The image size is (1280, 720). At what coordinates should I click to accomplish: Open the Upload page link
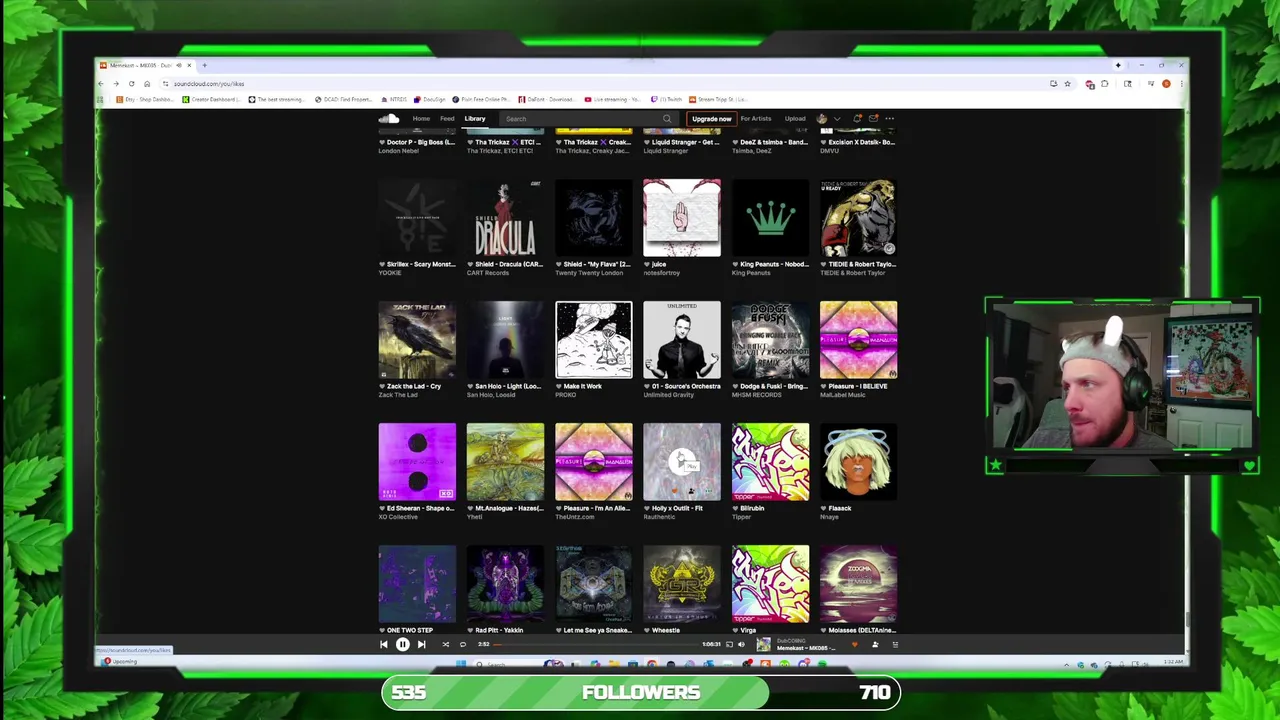(795, 119)
